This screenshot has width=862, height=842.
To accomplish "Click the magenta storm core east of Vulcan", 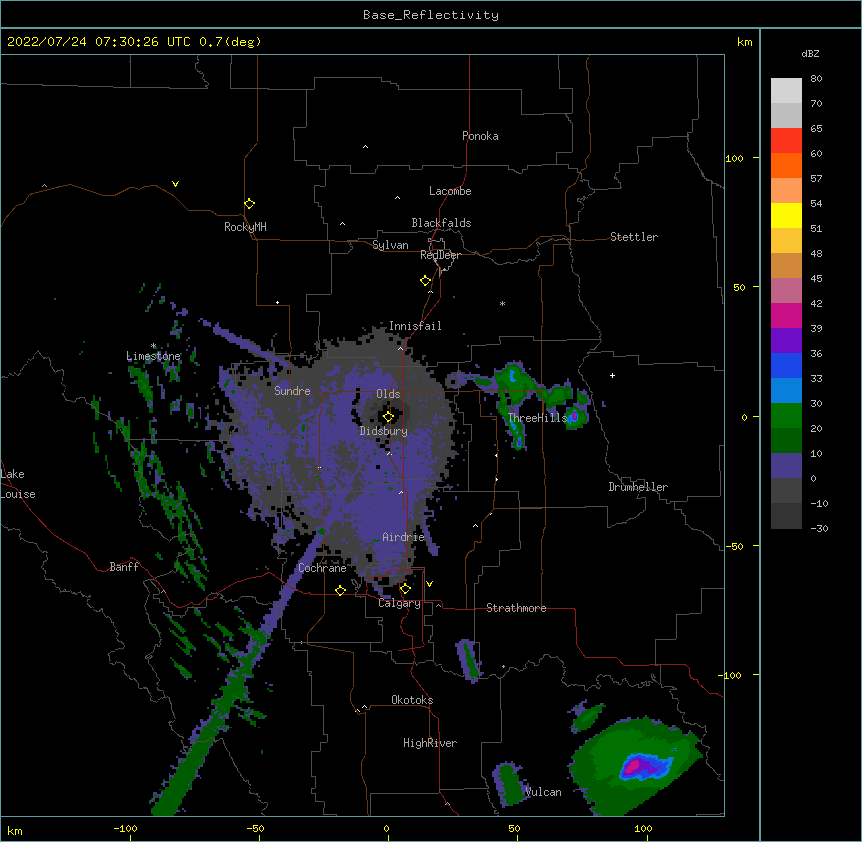I will click(633, 766).
